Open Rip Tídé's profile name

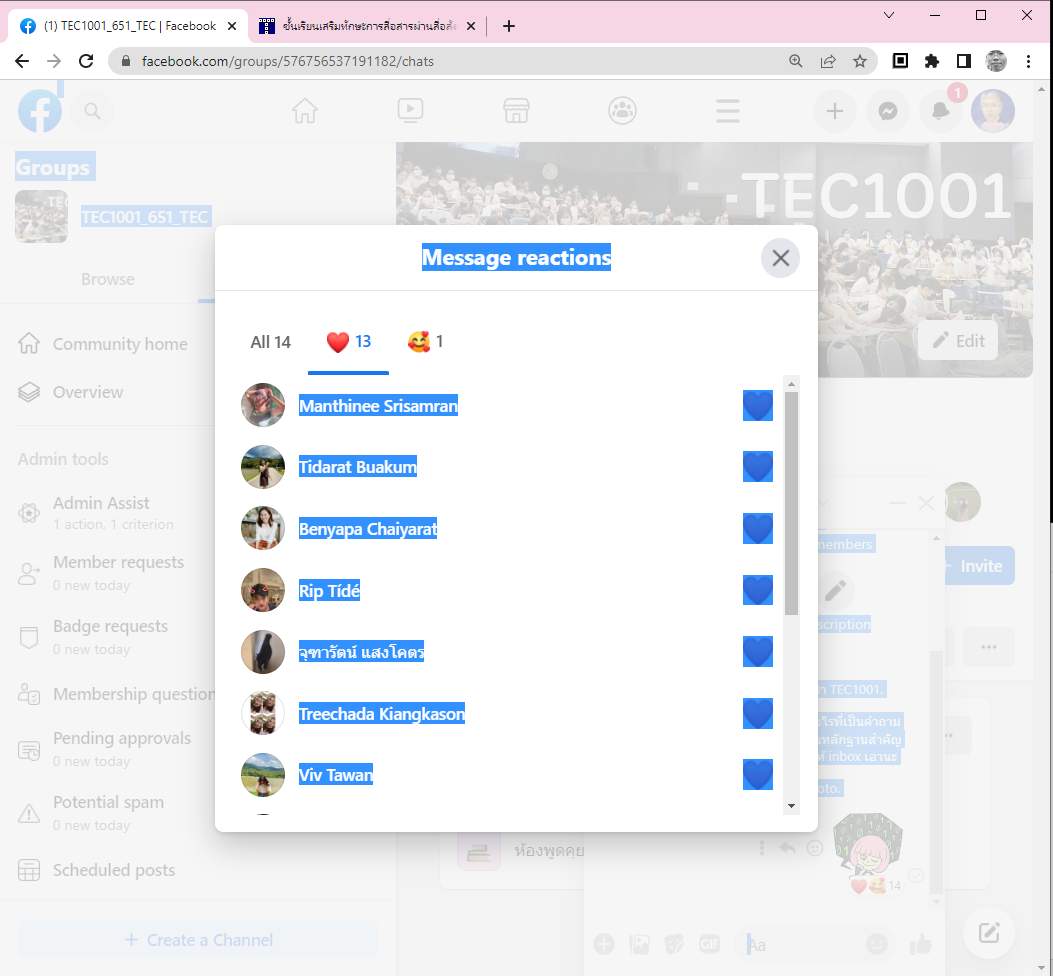(329, 590)
